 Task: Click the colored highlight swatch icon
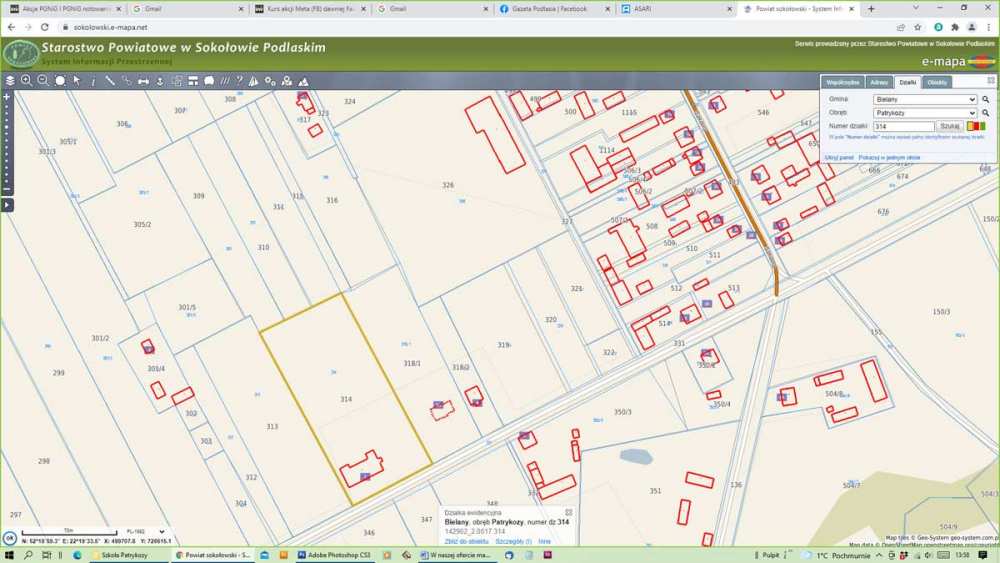[976, 126]
